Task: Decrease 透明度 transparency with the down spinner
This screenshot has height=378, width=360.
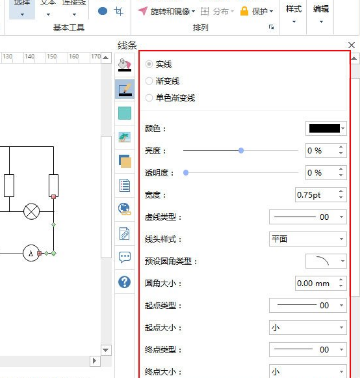Action: pyautogui.click(x=341, y=176)
